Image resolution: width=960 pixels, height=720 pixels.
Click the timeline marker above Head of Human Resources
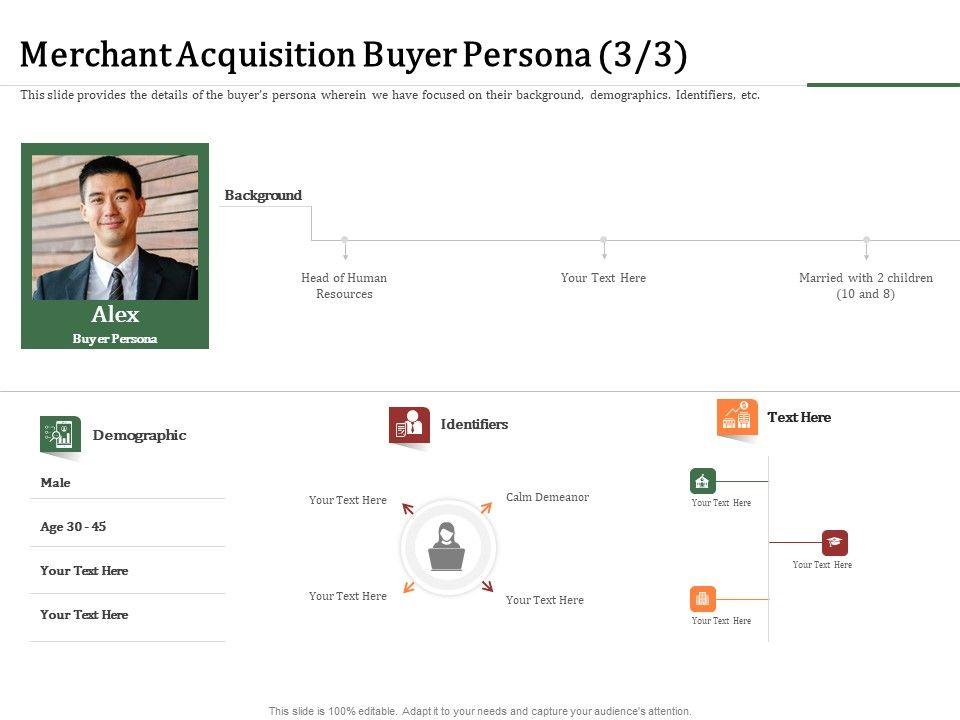[344, 241]
